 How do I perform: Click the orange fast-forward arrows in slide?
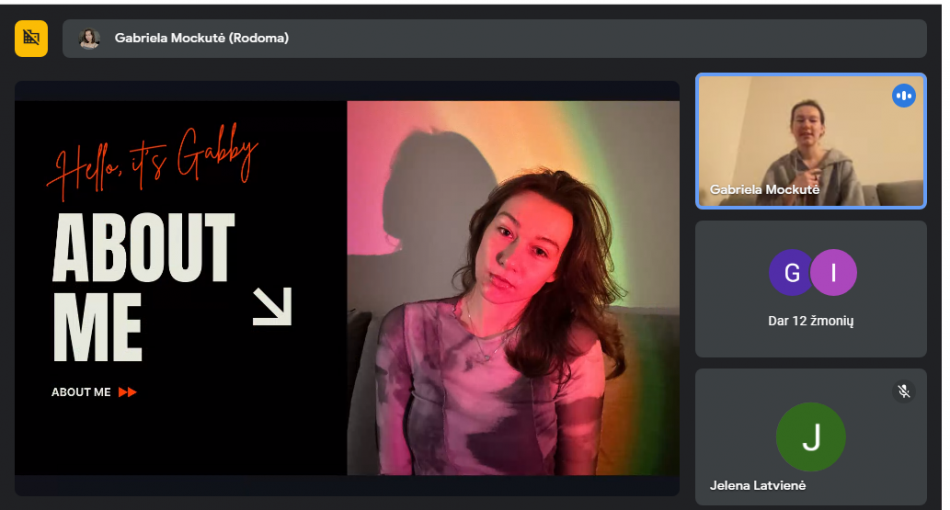[127, 392]
